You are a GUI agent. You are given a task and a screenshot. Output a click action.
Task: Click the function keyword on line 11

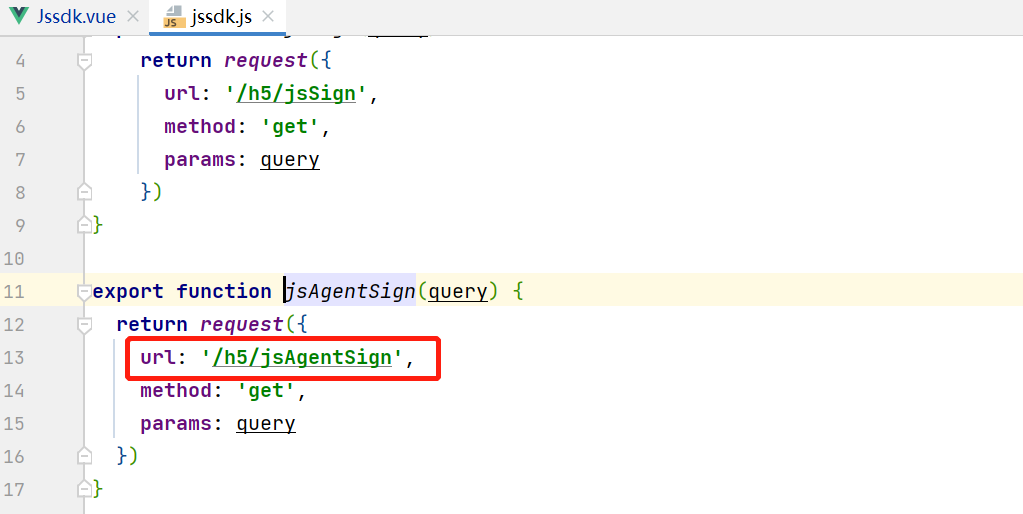tap(224, 292)
